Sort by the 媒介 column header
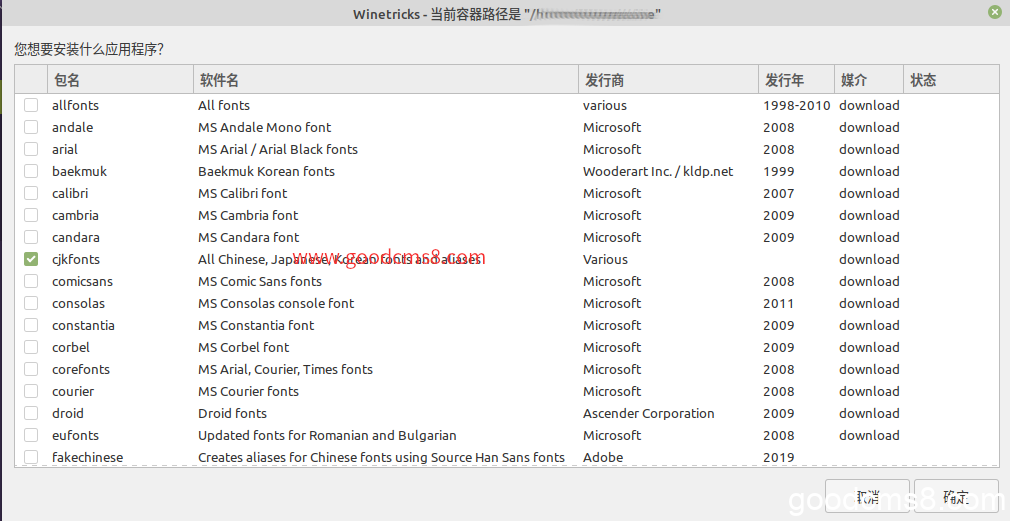This screenshot has height=521, width=1010. (x=869, y=80)
